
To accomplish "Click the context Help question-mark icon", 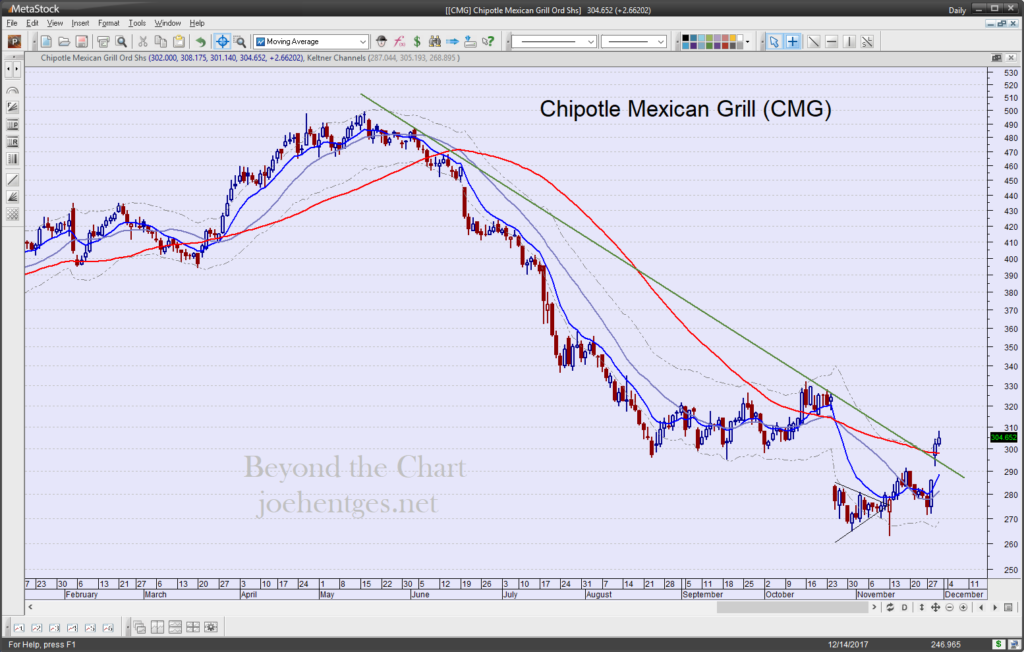I will (x=488, y=42).
